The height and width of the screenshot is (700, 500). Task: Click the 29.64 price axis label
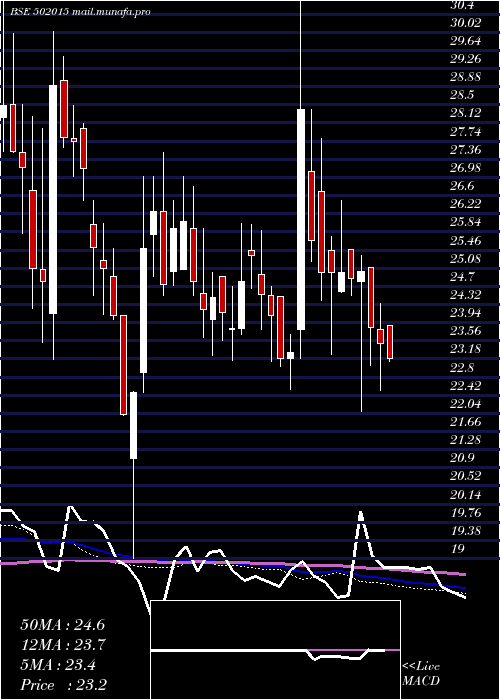pos(465,41)
